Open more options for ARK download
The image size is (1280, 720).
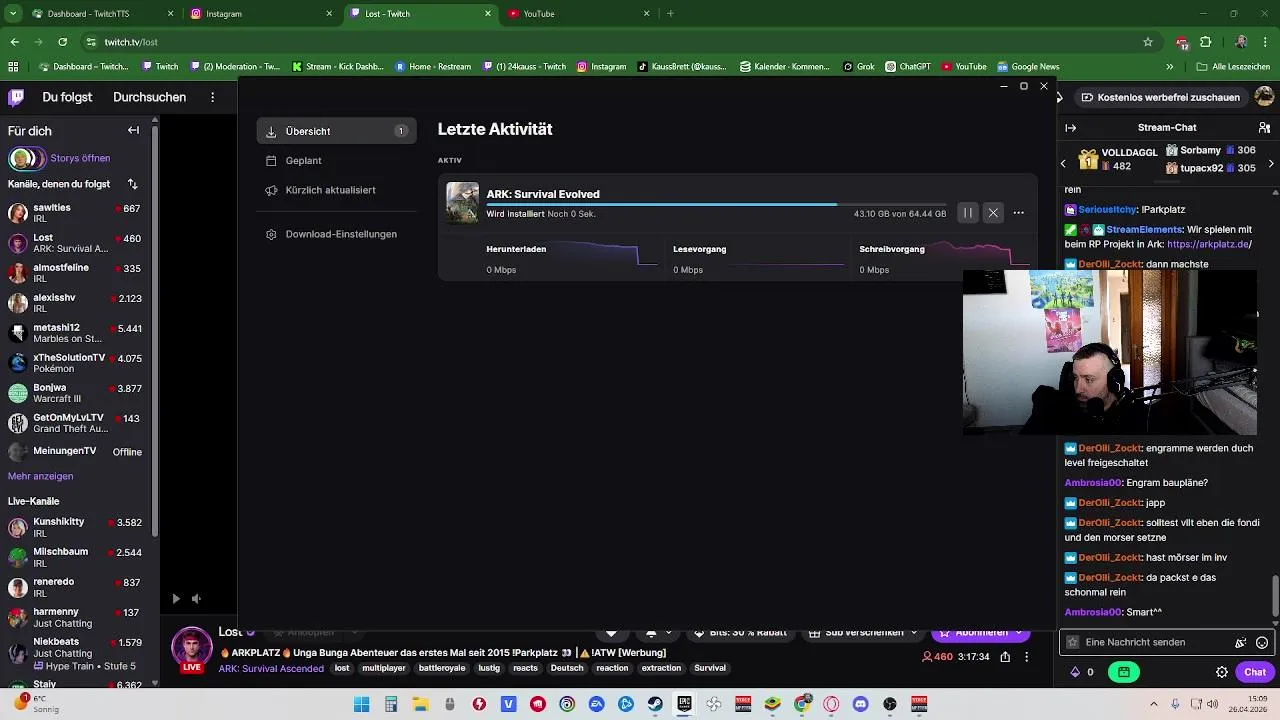click(x=1018, y=213)
